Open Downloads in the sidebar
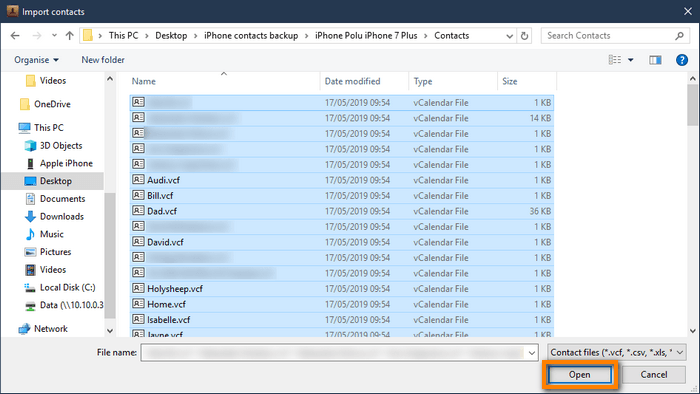The image size is (700, 394). pos(54,216)
